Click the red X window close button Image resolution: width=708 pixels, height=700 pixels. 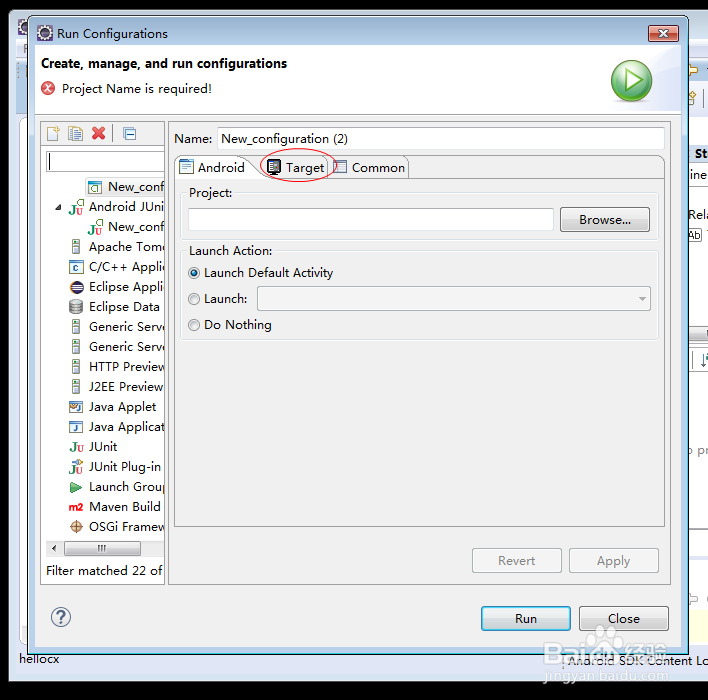click(x=663, y=33)
